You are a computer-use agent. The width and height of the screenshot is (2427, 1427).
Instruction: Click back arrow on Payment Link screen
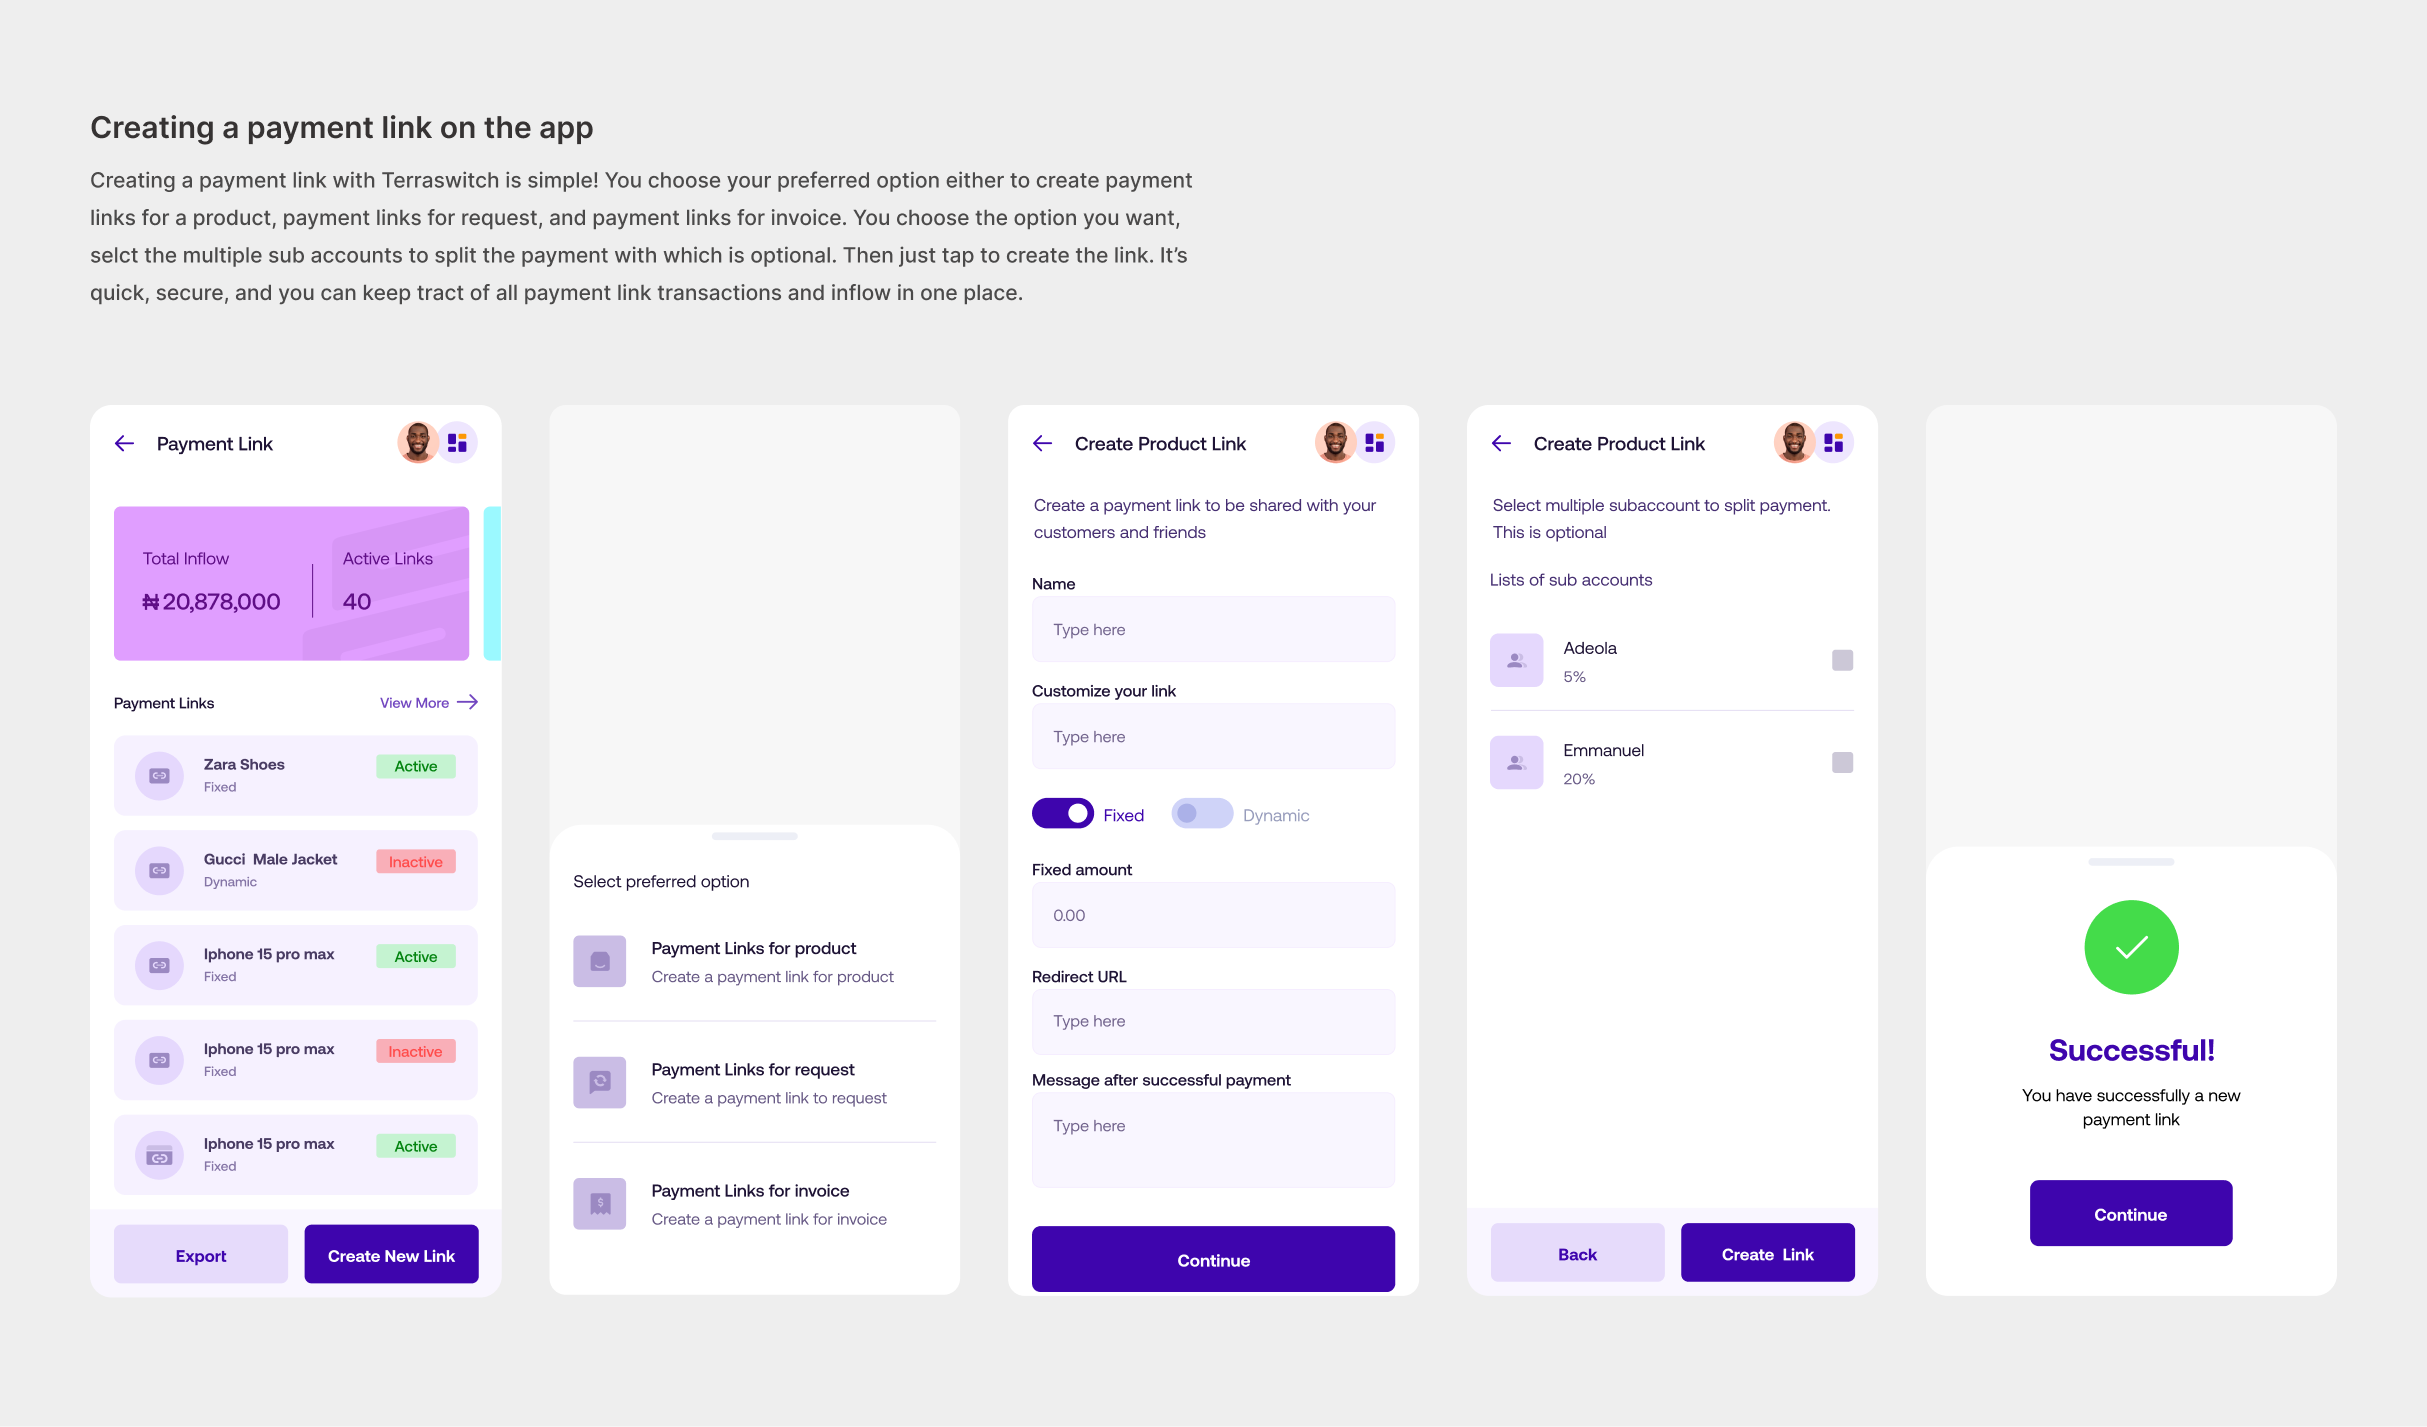pos(125,443)
